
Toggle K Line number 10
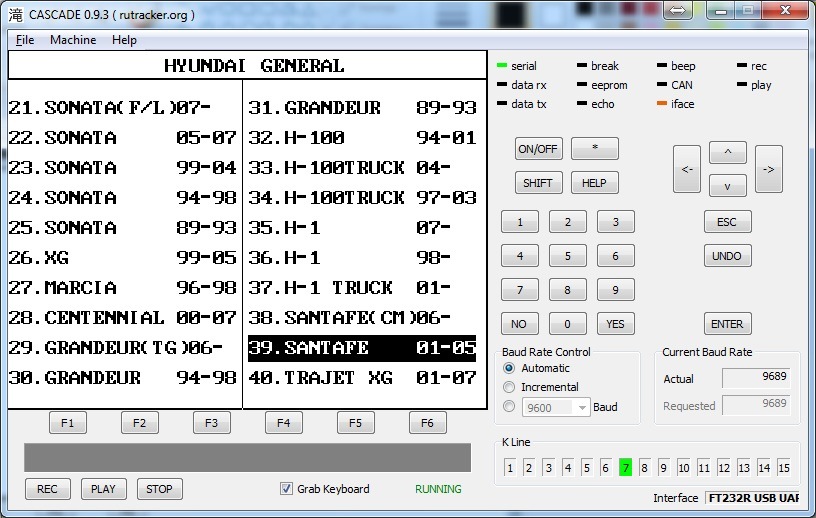pos(684,468)
